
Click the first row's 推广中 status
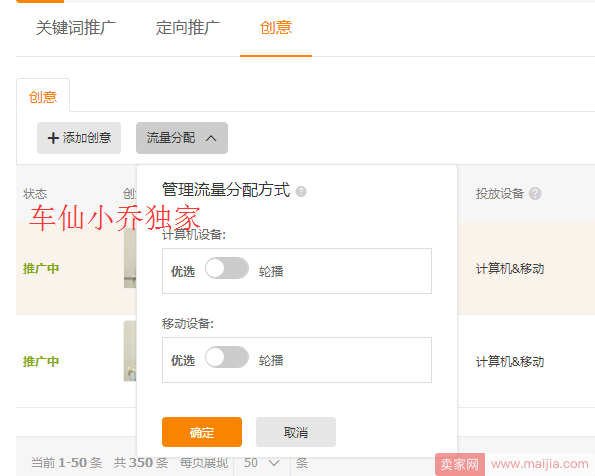click(x=41, y=269)
